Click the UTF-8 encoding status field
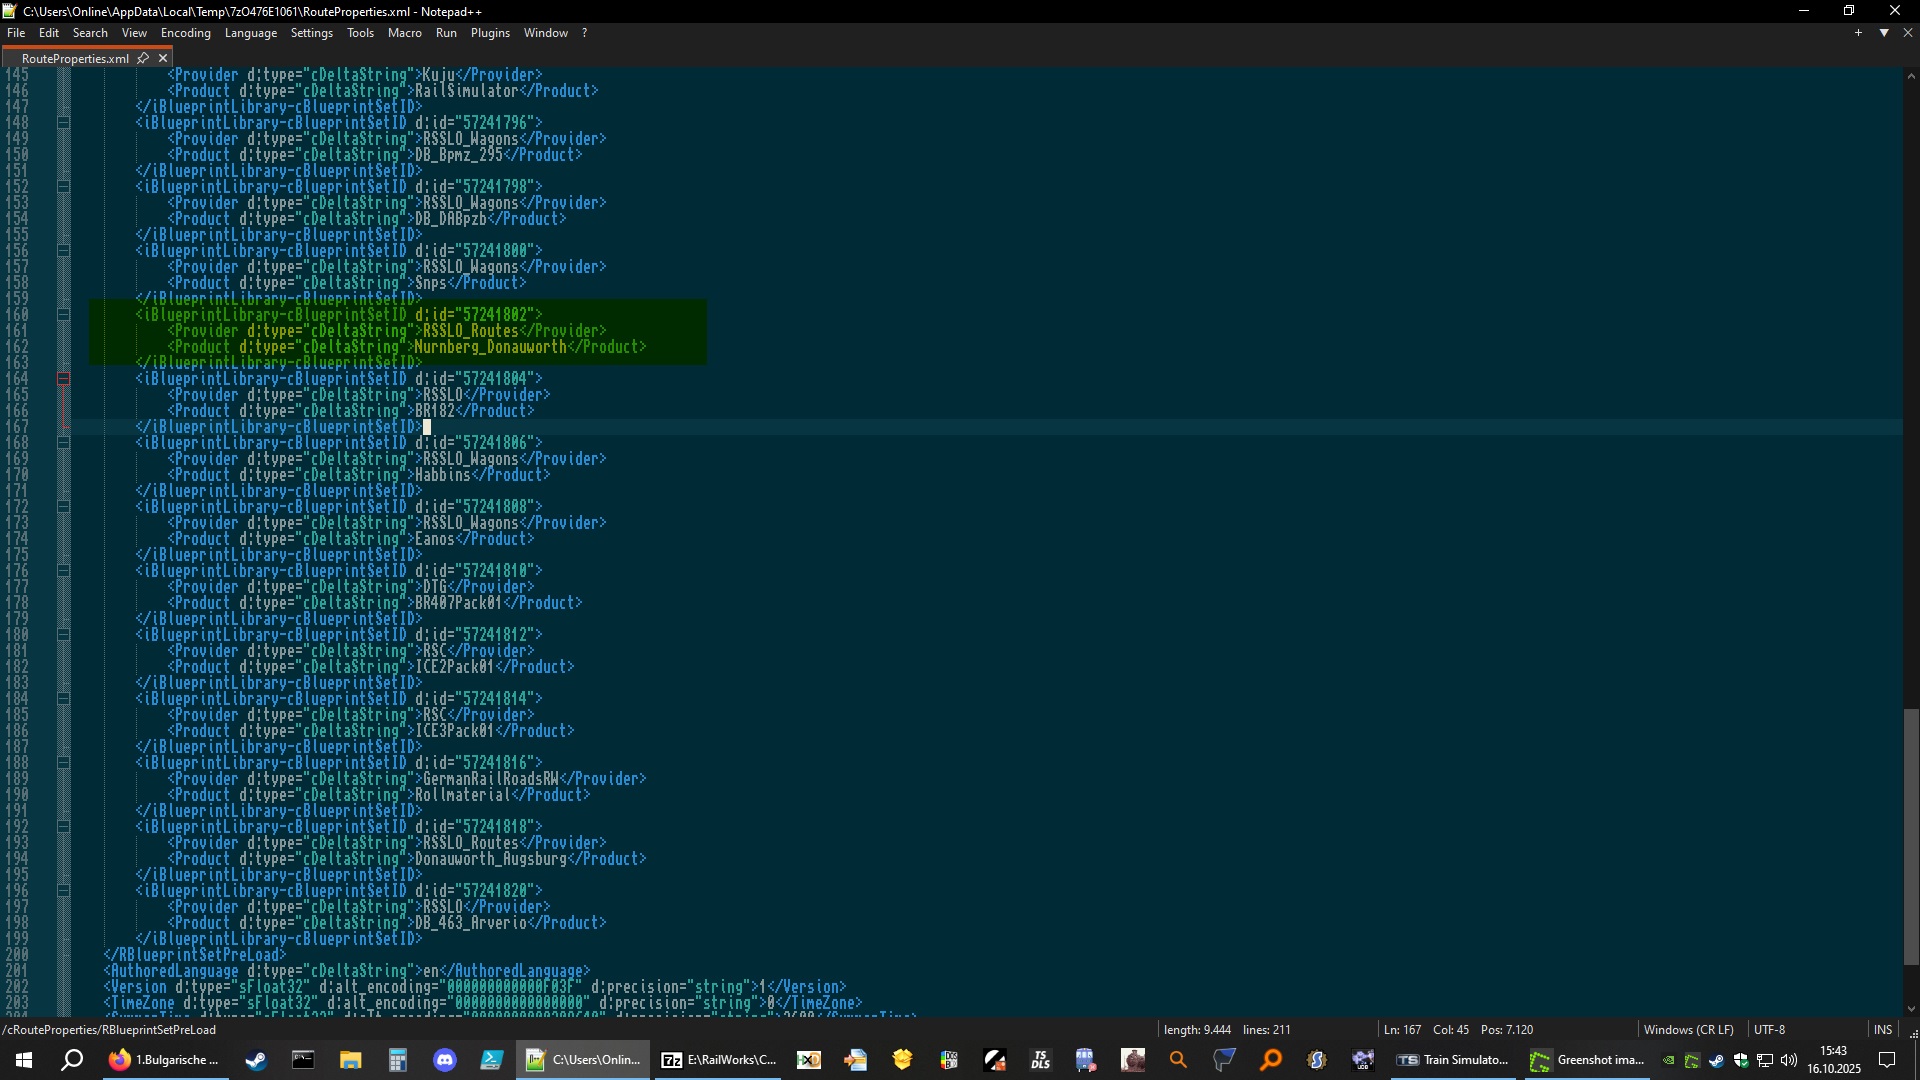This screenshot has height=1080, width=1920. 1768,1029
